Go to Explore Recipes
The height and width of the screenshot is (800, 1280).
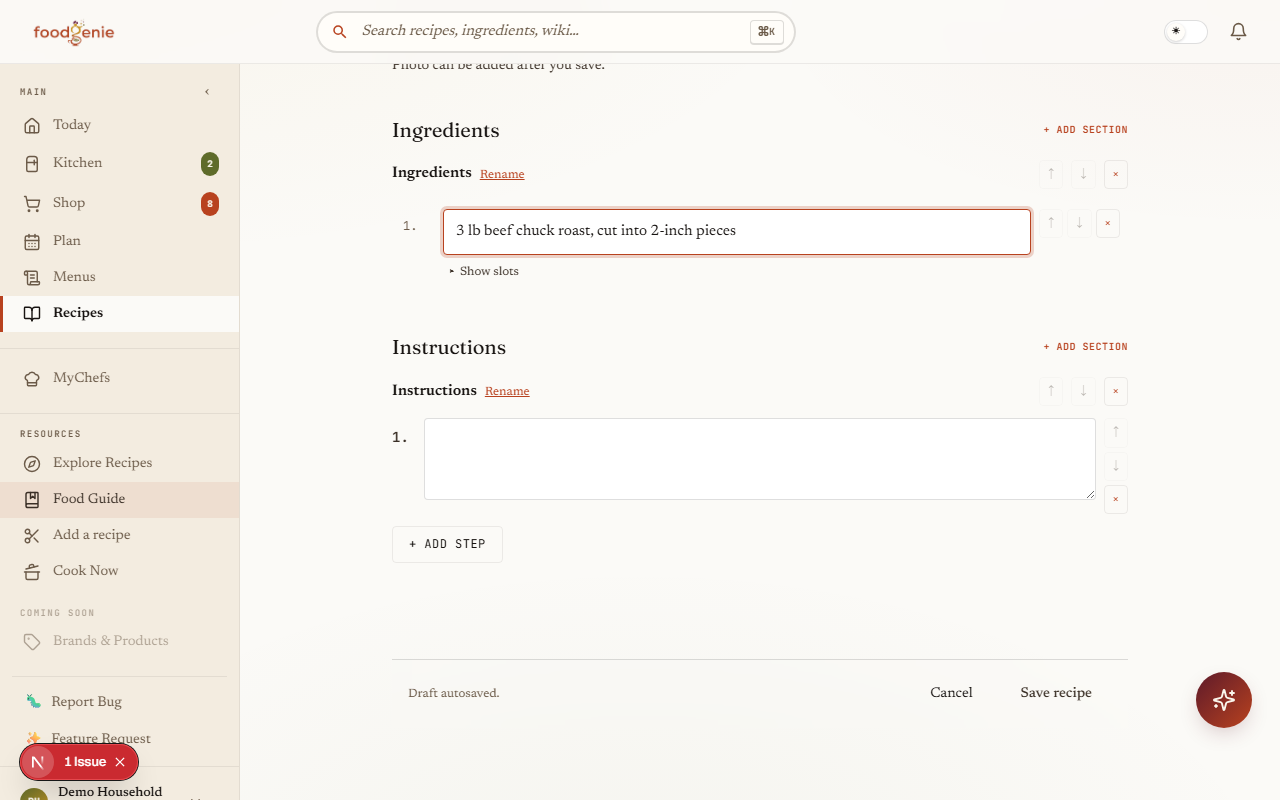click(x=120, y=463)
